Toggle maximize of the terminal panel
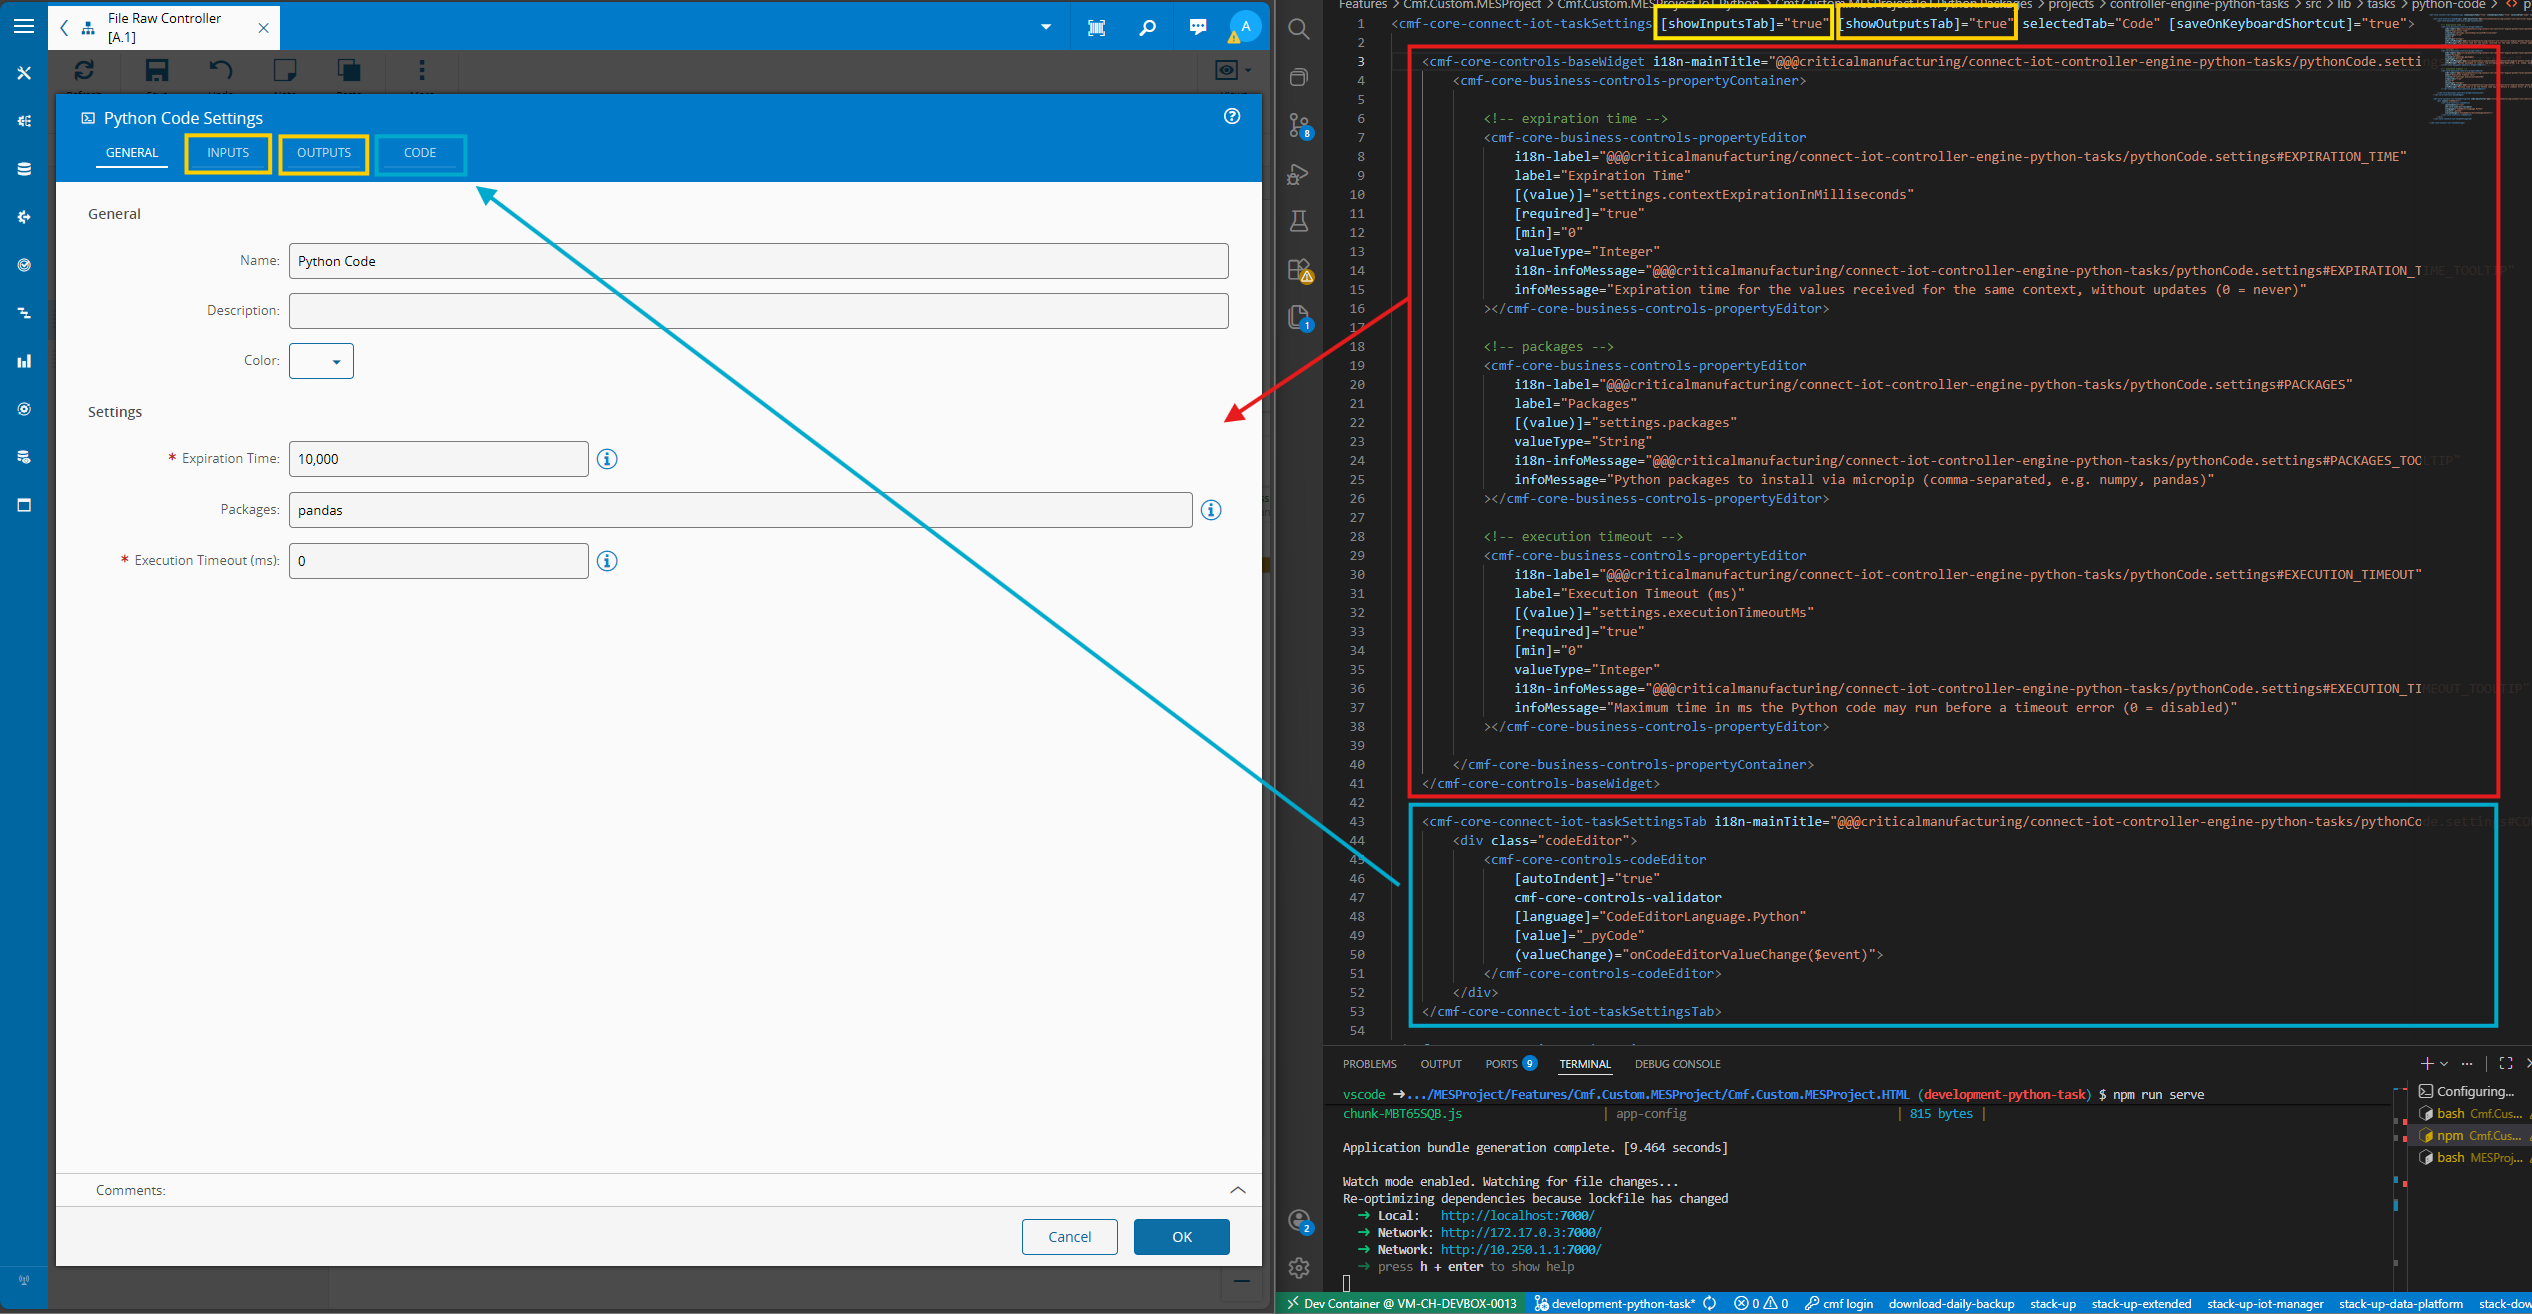Viewport: 2532px width, 1314px height. [2505, 1063]
